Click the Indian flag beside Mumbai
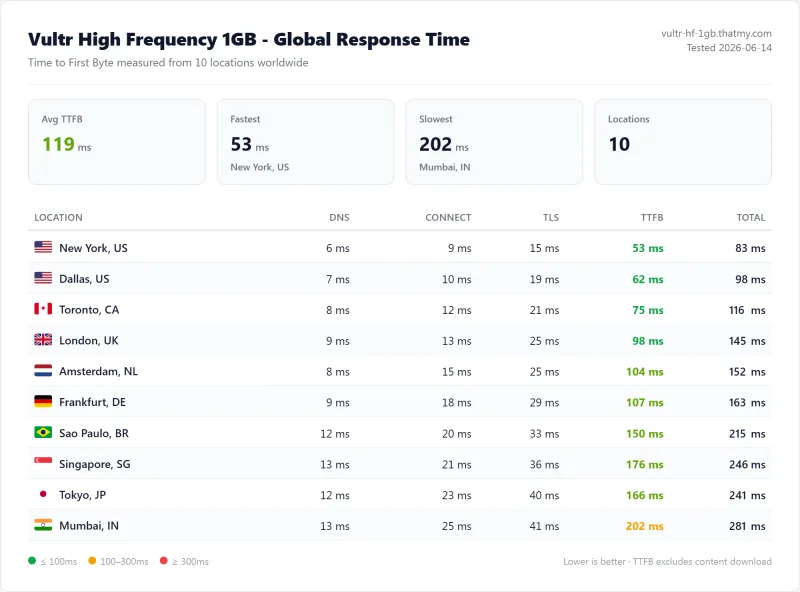The height and width of the screenshot is (592, 800). pos(43,525)
